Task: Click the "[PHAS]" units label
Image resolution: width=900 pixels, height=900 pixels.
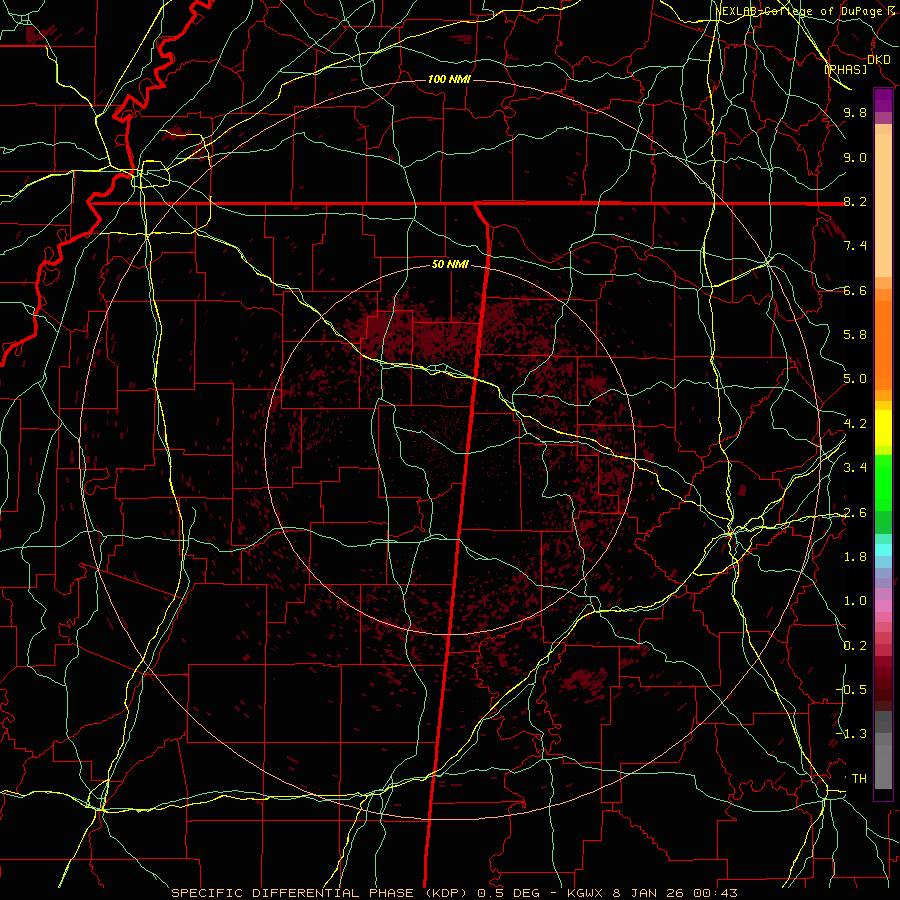Action: point(845,69)
